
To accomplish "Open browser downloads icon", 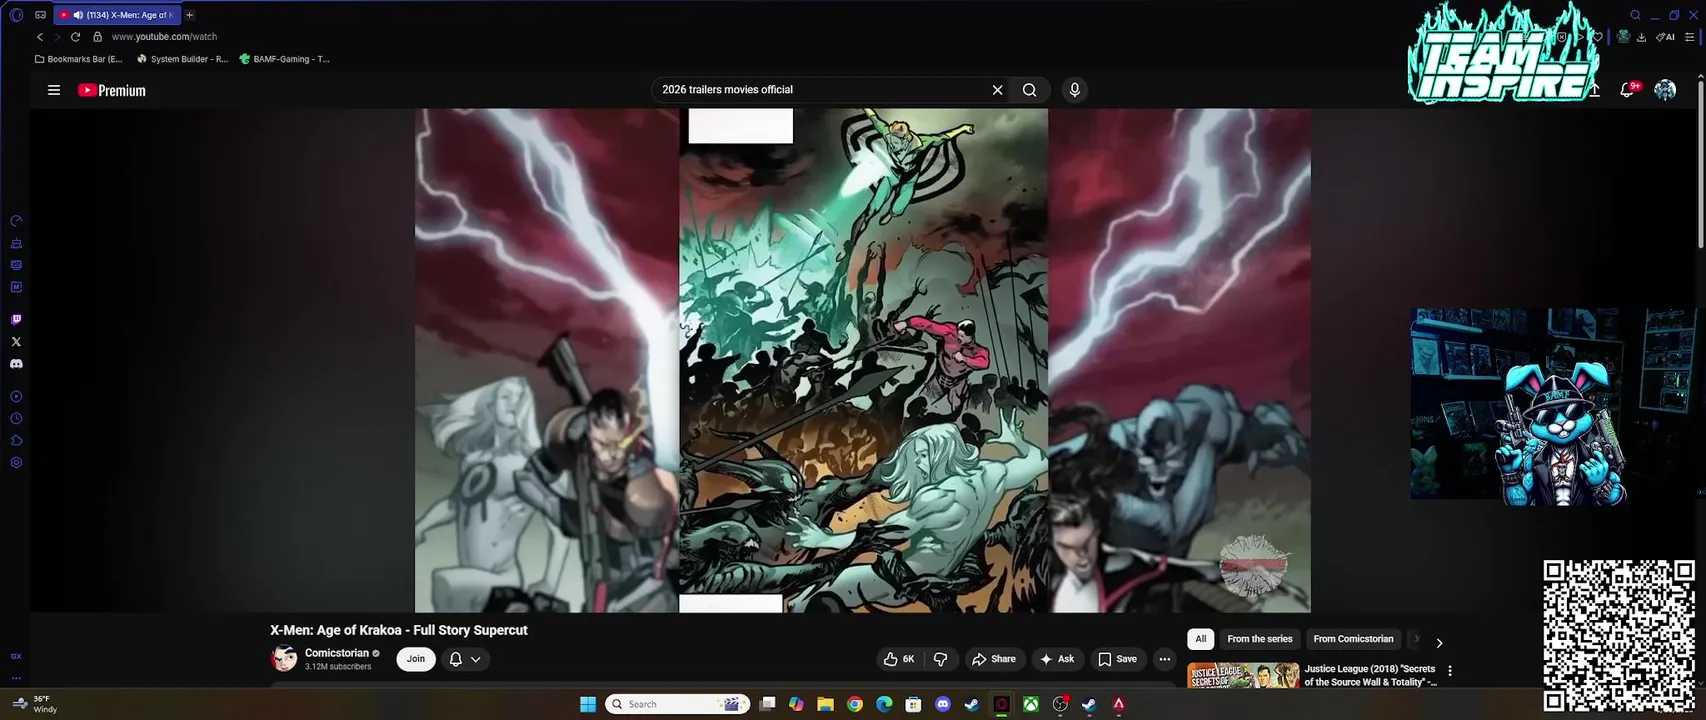I will coord(1642,37).
